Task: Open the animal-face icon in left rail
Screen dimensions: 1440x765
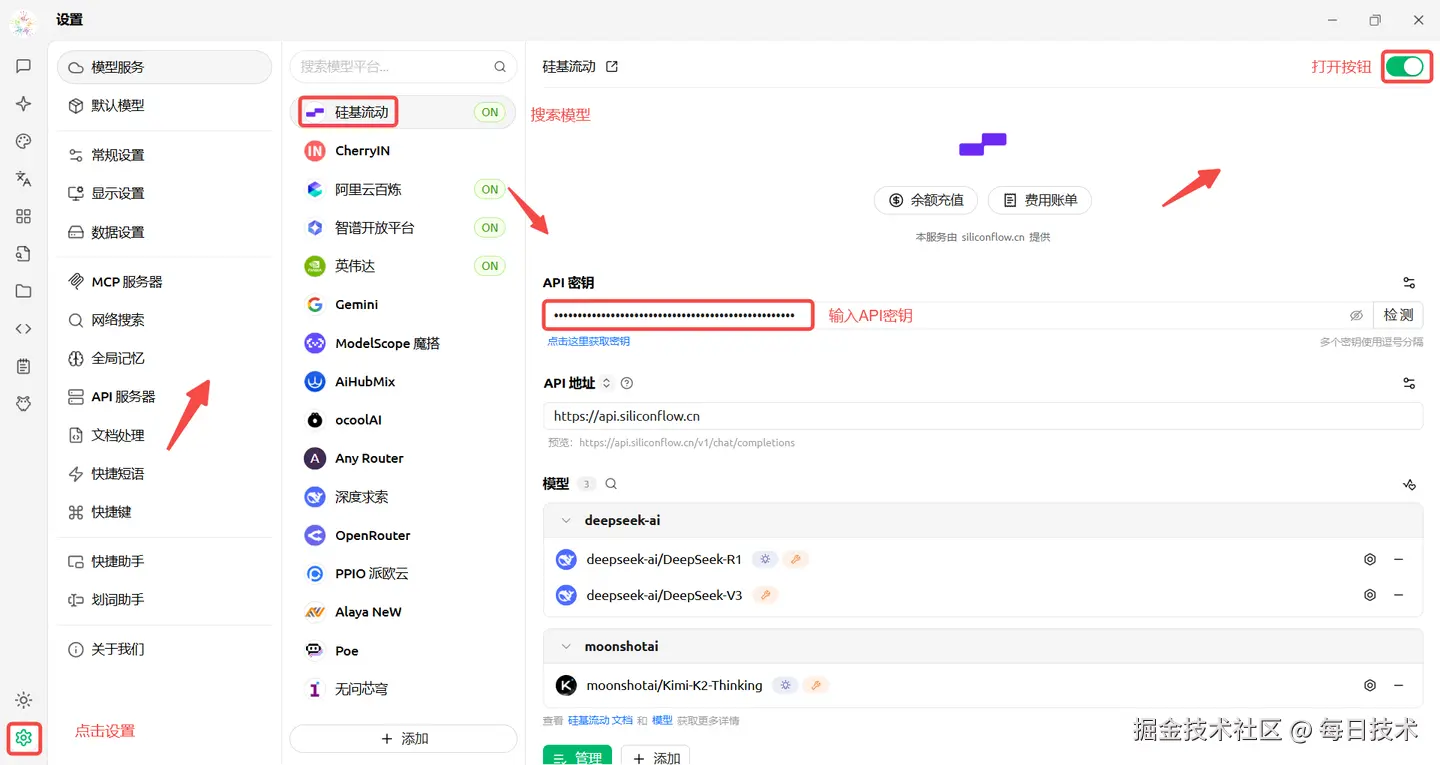Action: 23,403
